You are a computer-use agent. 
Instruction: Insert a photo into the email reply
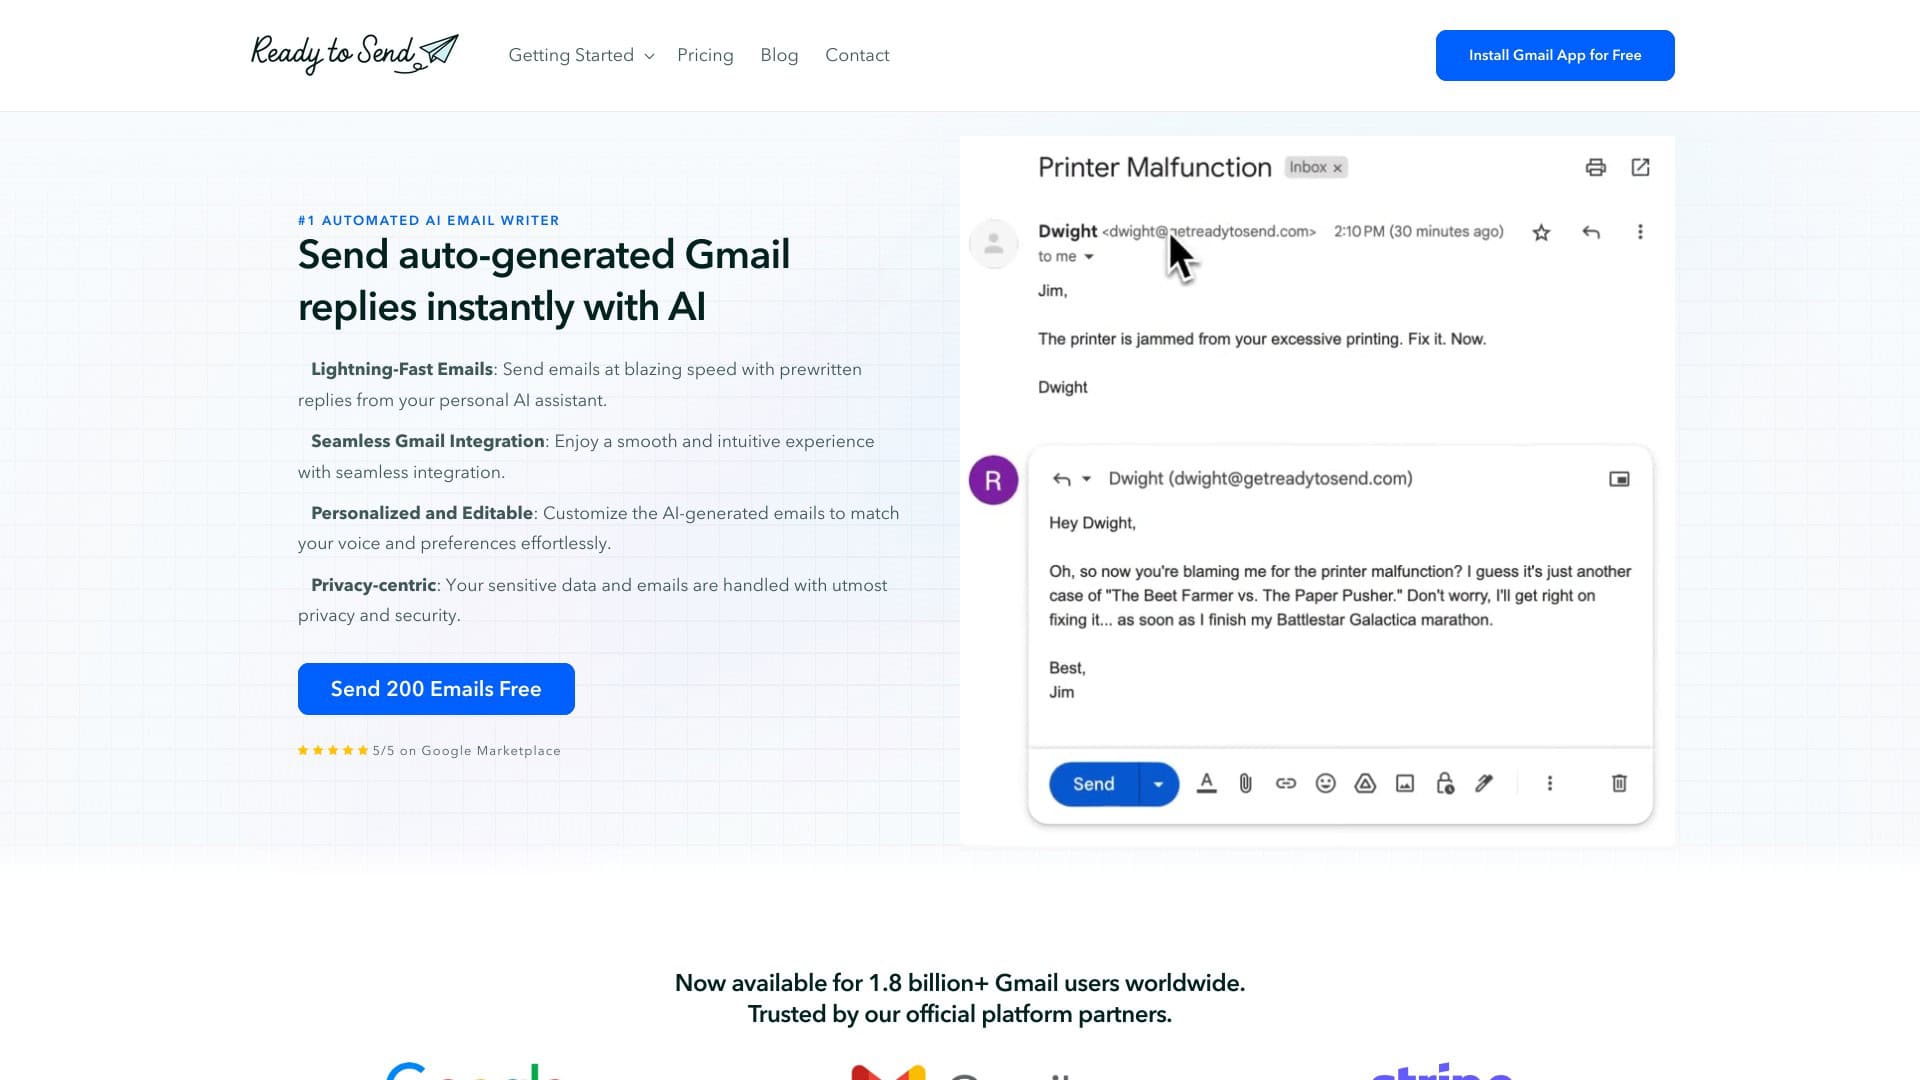(1404, 783)
